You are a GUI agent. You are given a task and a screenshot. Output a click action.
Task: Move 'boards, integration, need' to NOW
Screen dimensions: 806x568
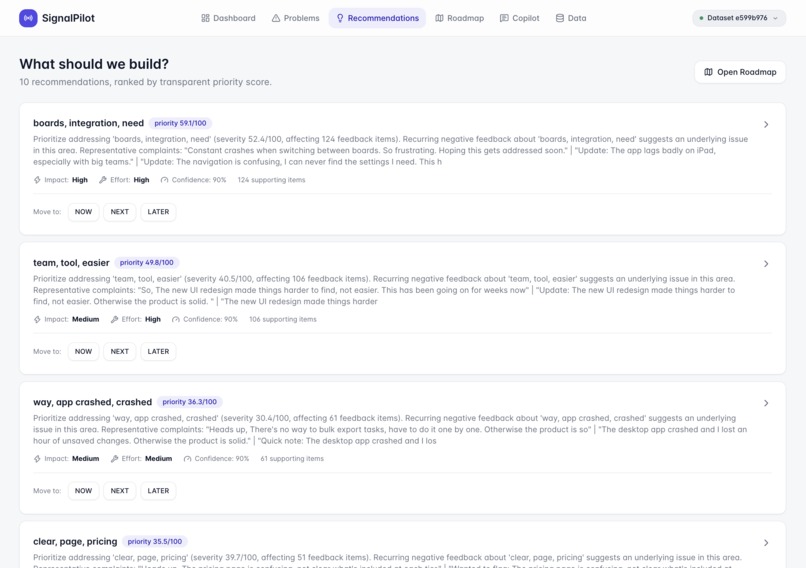coord(83,212)
